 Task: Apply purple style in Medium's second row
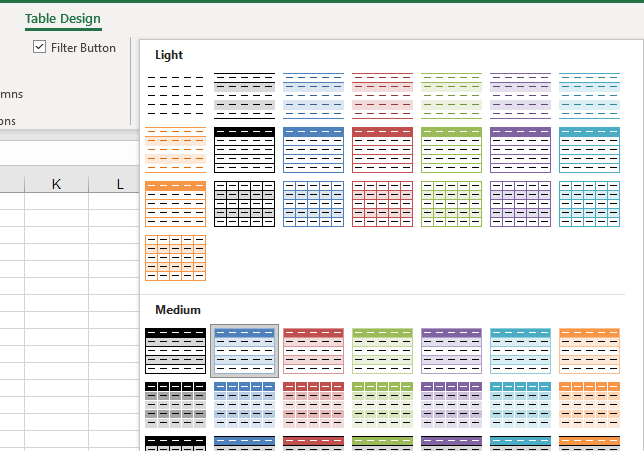click(451, 404)
